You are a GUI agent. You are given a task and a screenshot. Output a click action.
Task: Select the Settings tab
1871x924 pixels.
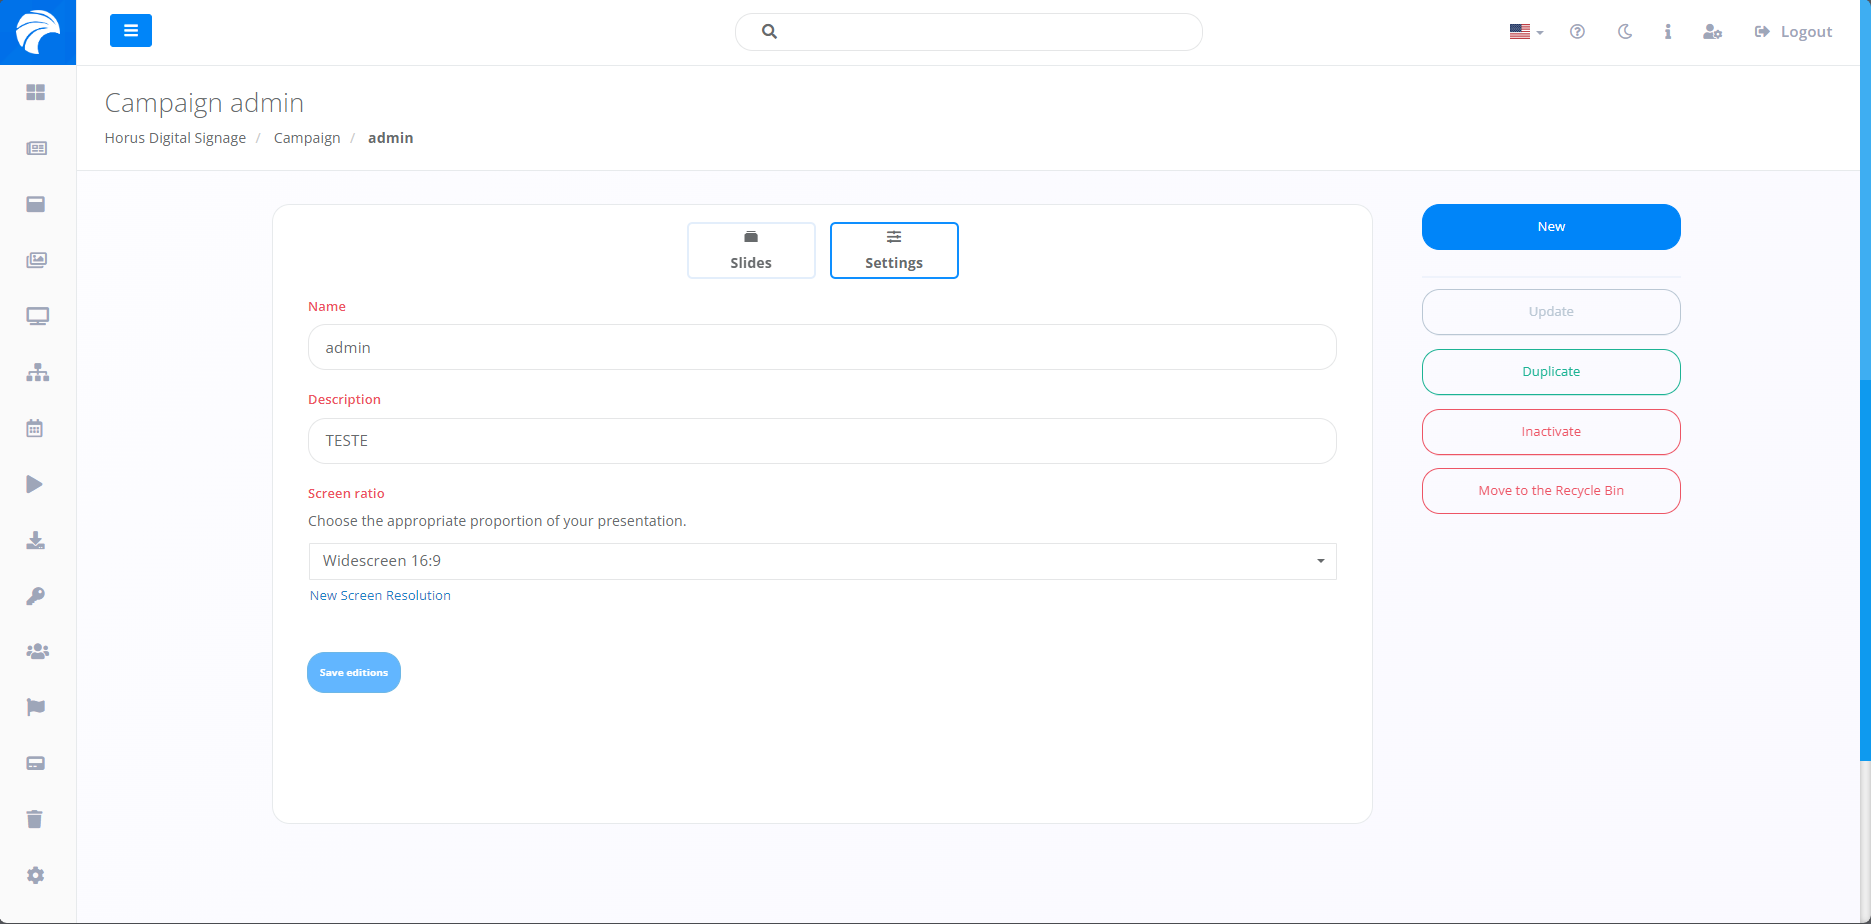[894, 250]
